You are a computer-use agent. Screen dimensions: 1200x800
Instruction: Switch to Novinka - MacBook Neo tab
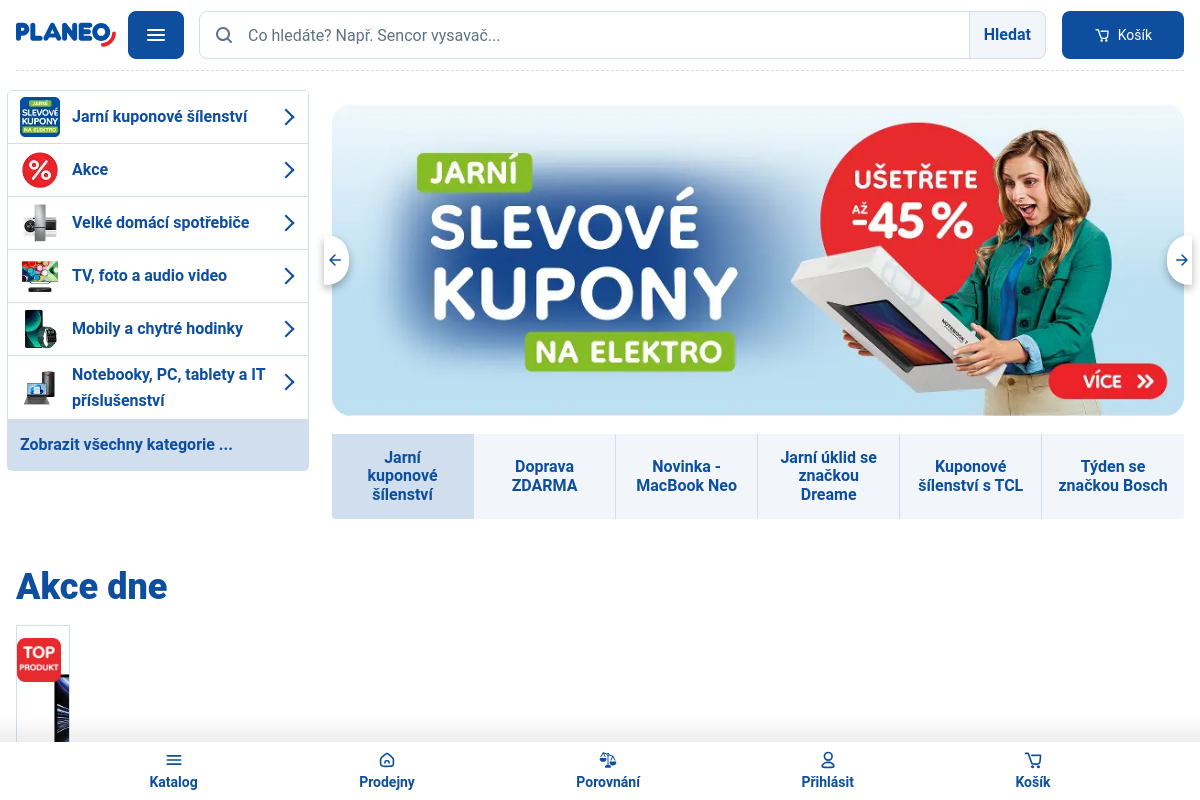pos(686,476)
